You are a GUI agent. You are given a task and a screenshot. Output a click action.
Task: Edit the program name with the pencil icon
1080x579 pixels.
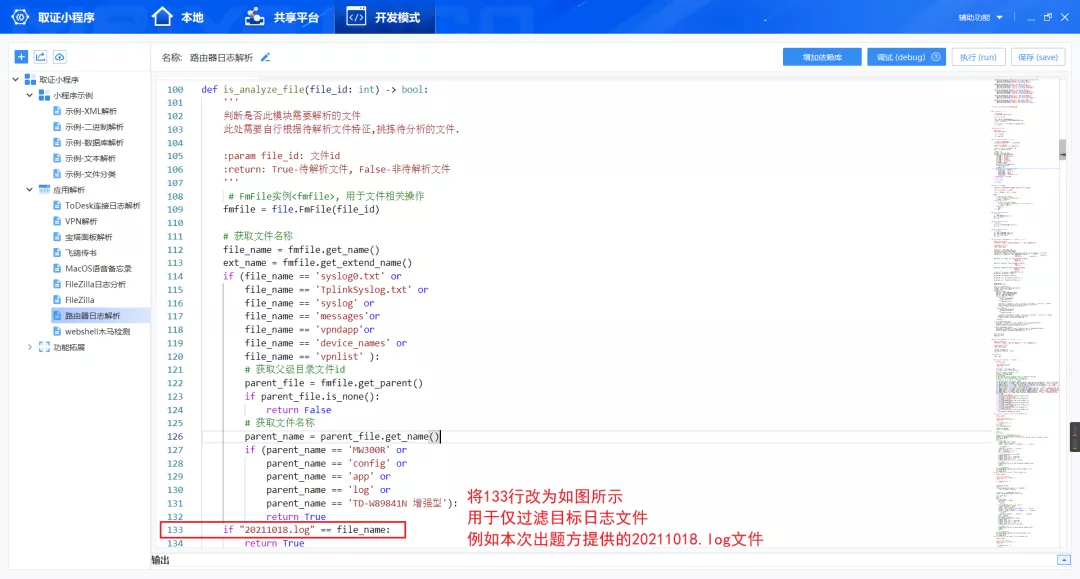pos(265,57)
